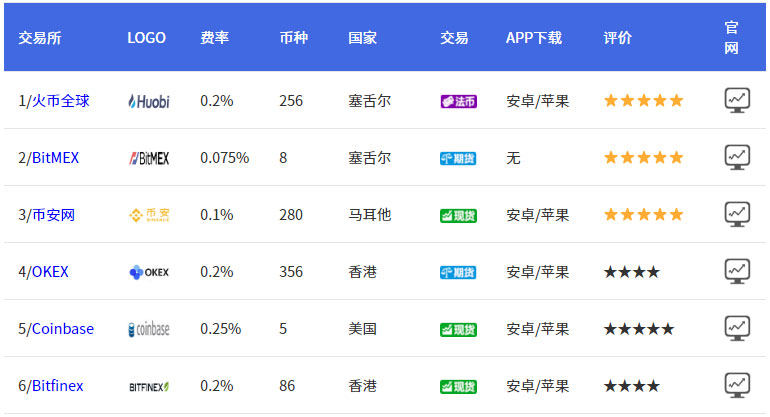Click the BitMEX logo image

click(149, 158)
